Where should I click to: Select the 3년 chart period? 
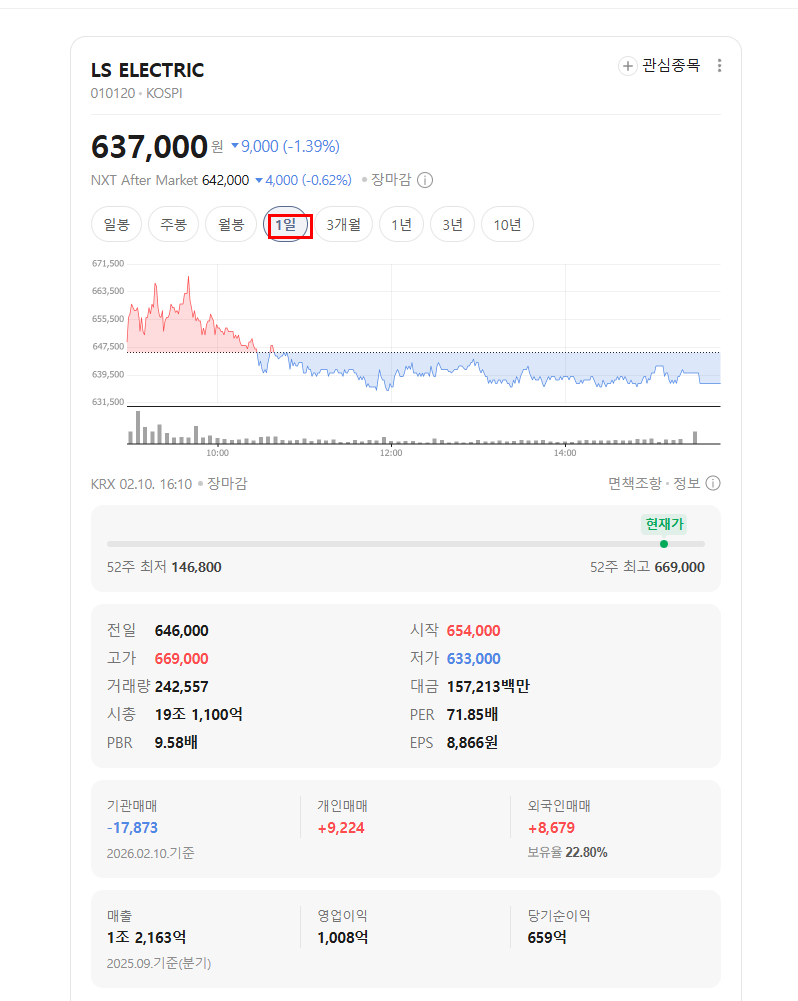[x=453, y=225]
